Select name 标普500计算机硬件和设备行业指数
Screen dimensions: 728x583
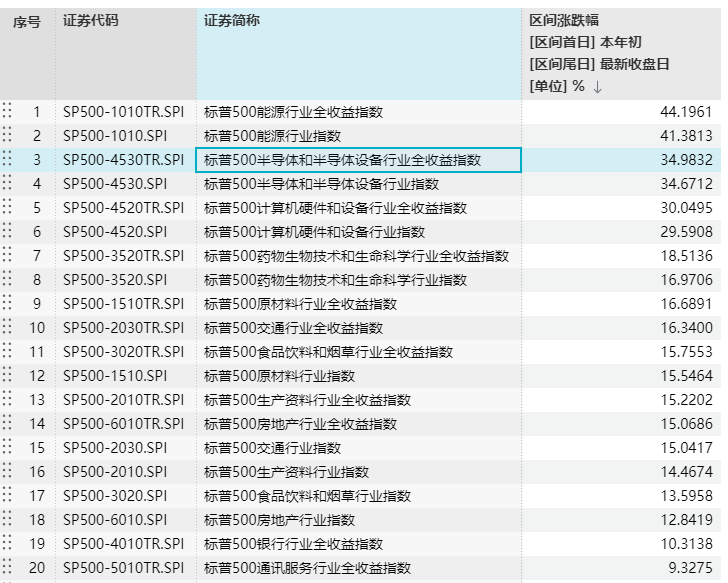[x=314, y=232]
